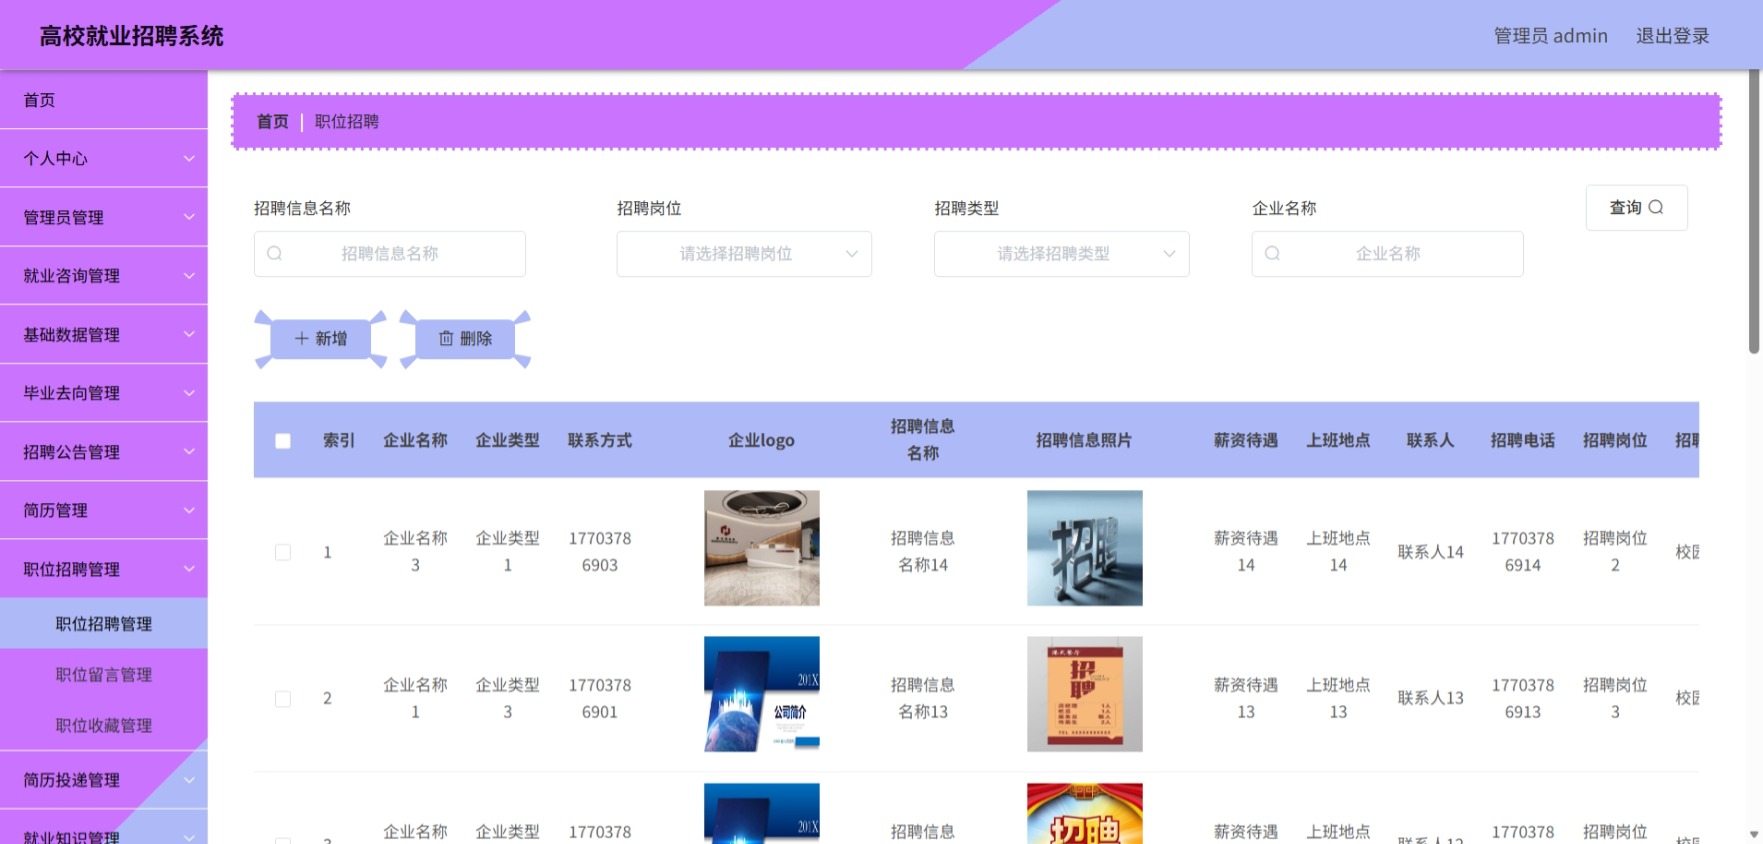
Task: Click the 薪资待遇 column header
Action: (1246, 440)
